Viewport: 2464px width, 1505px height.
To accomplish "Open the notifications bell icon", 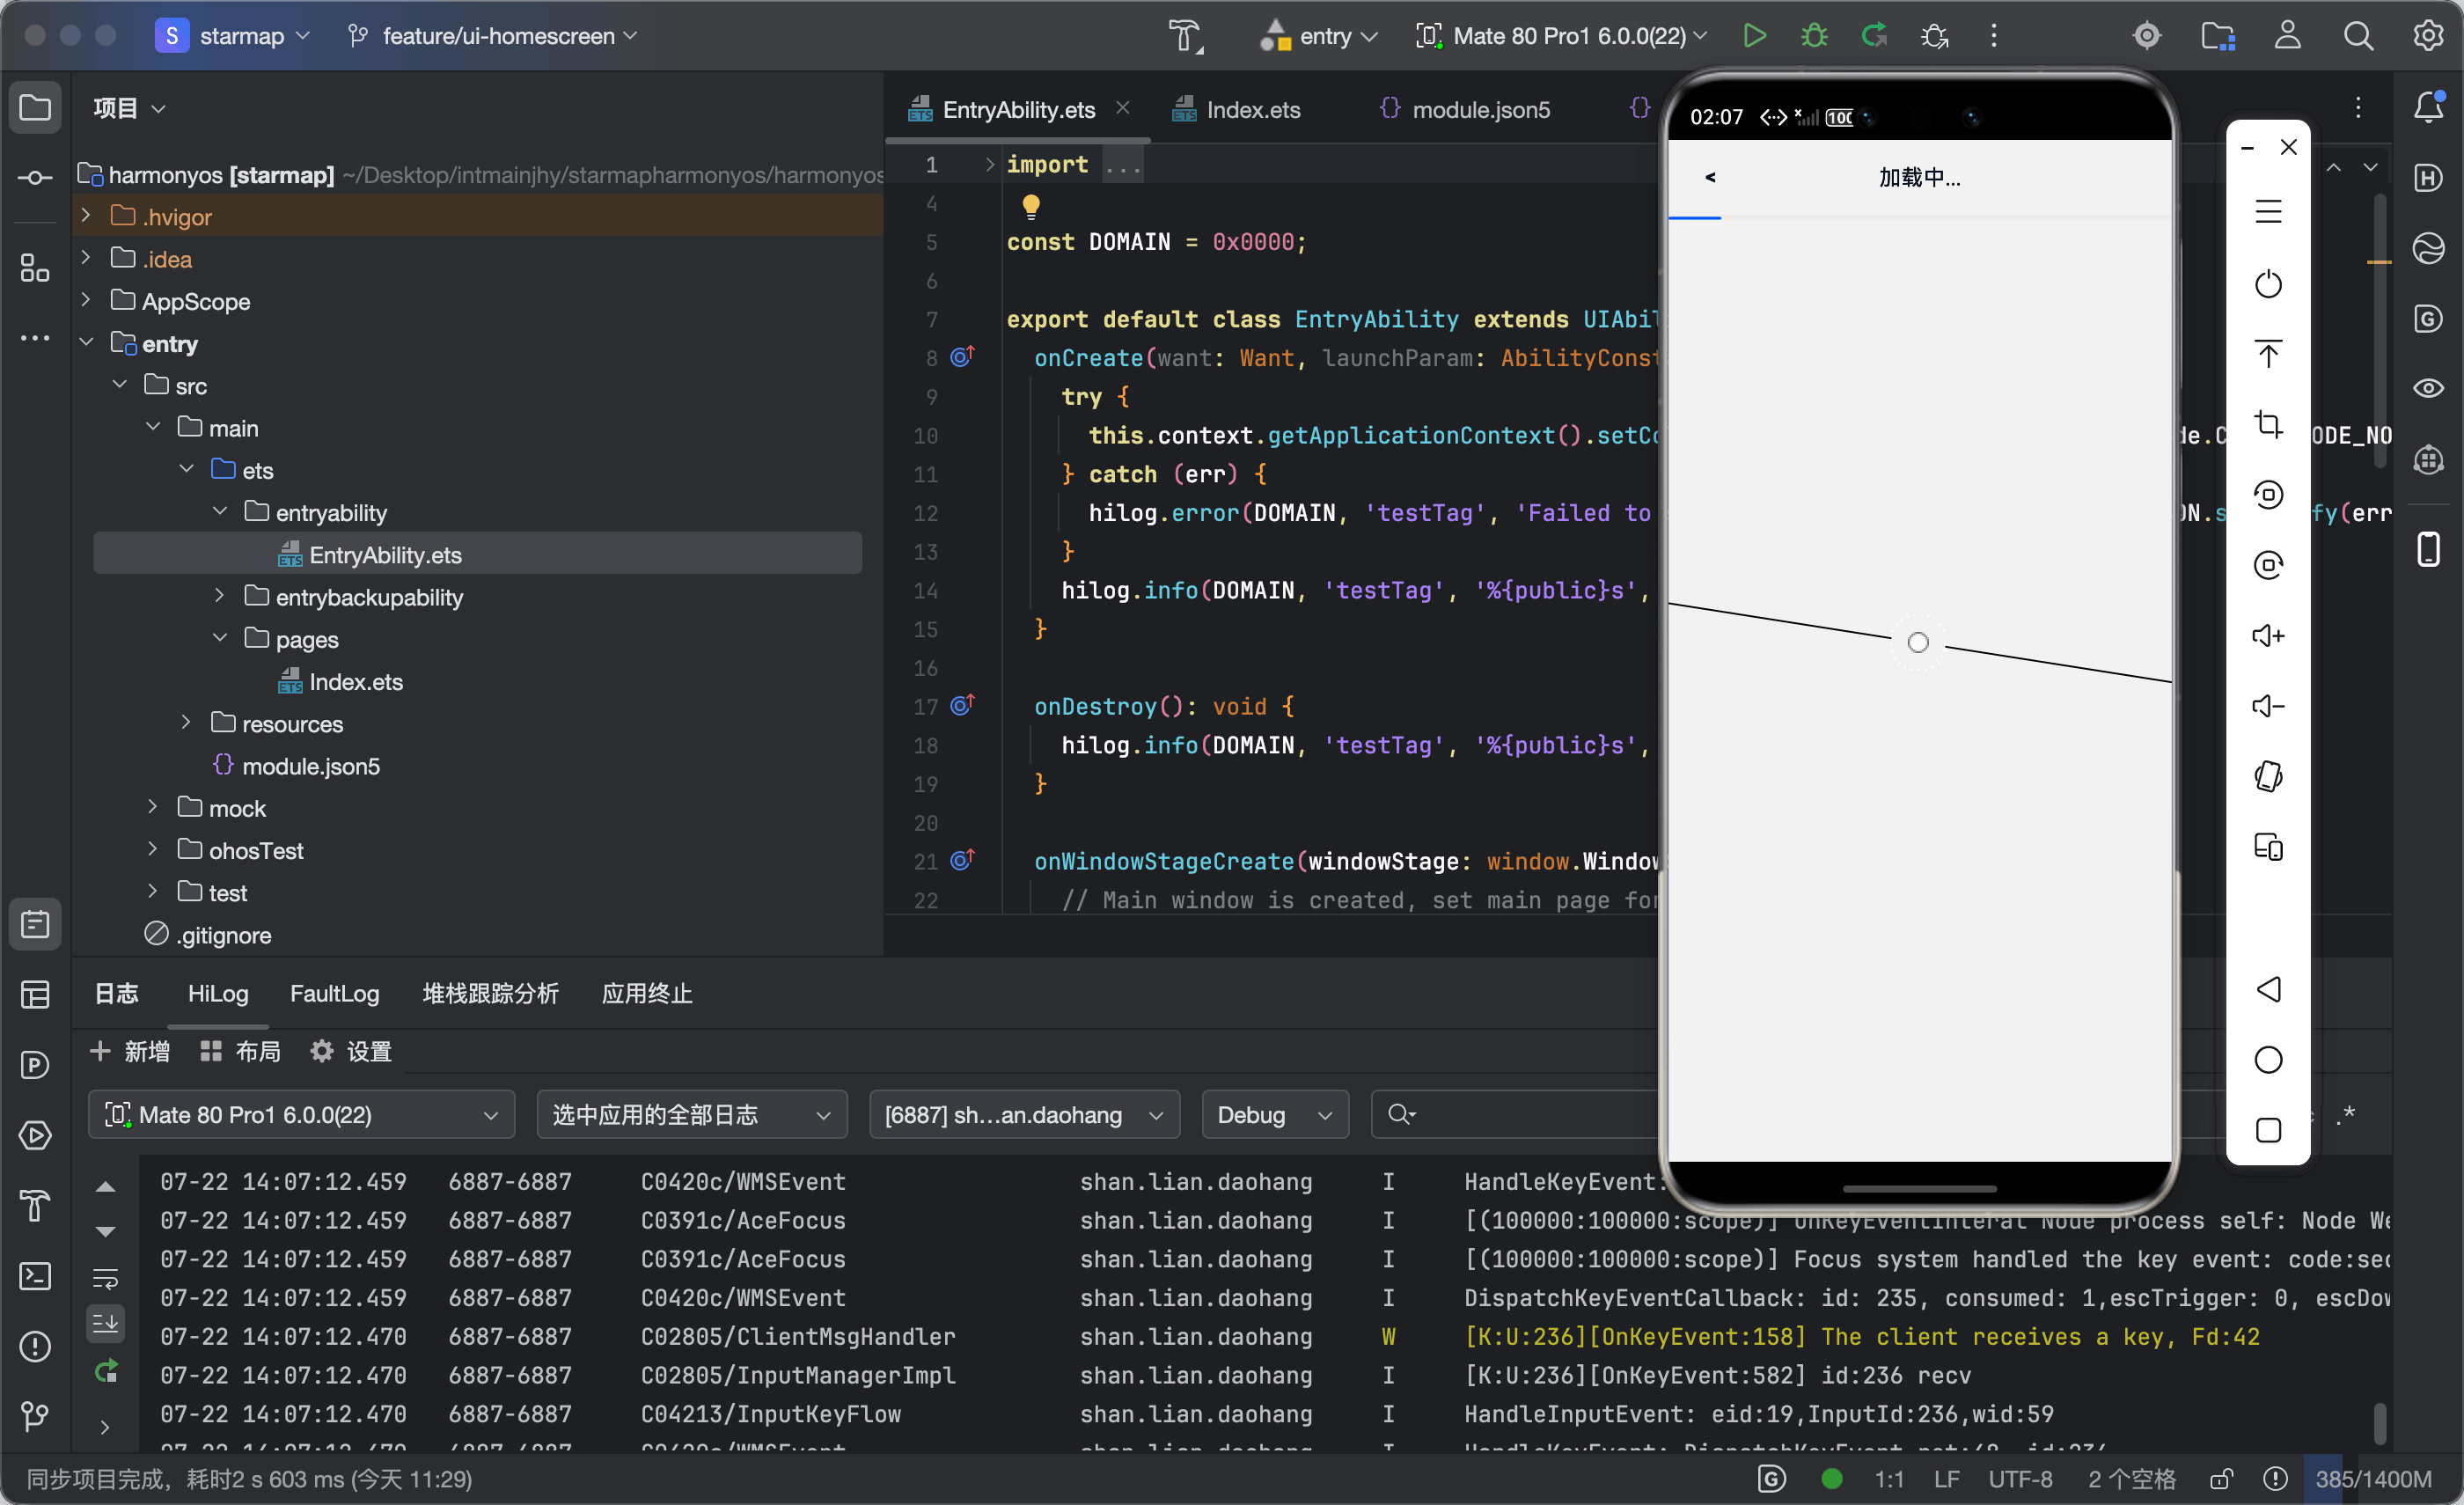I will coord(2429,107).
